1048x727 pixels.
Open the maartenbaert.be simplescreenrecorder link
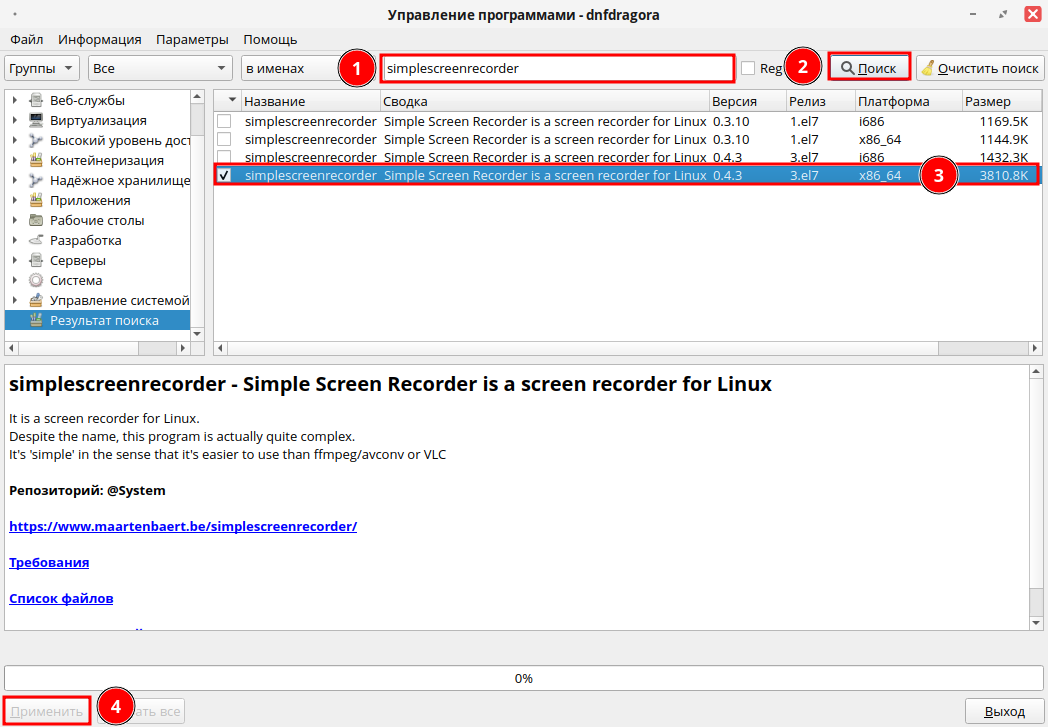pos(183,526)
